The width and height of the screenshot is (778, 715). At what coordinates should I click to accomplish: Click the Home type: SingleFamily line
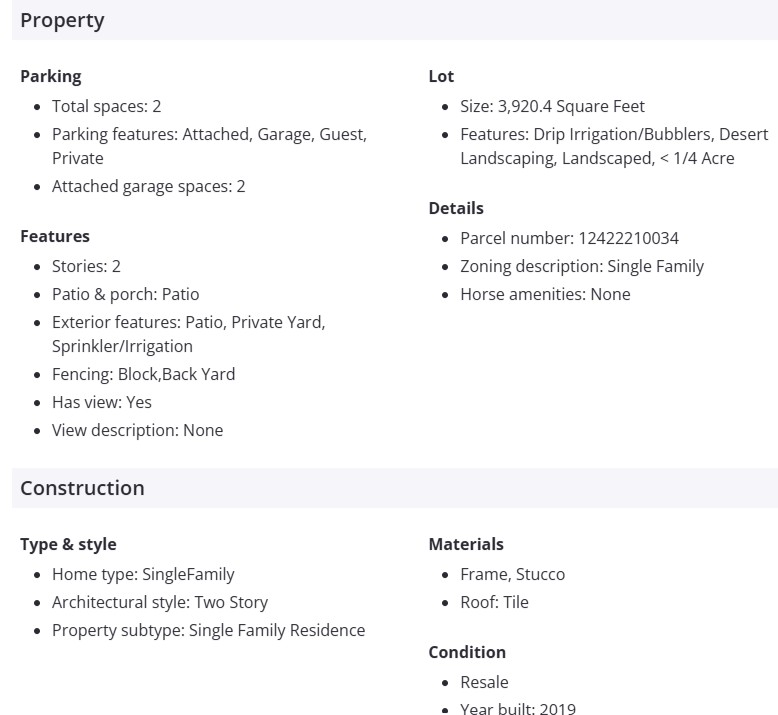[143, 574]
